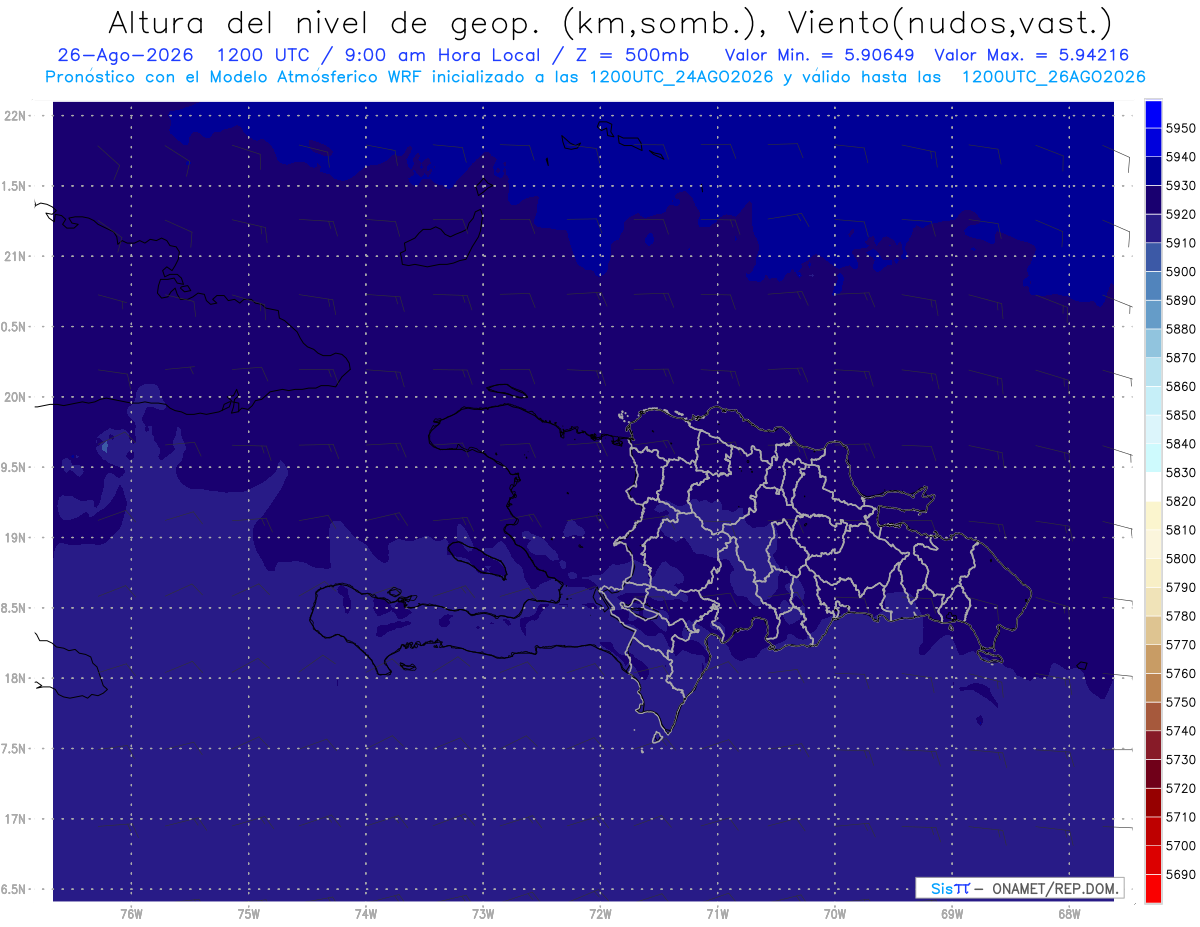Screen dimensions: 1200x927
Task: Click the legend color band between 5920 and 5930
Action: coord(1153,199)
